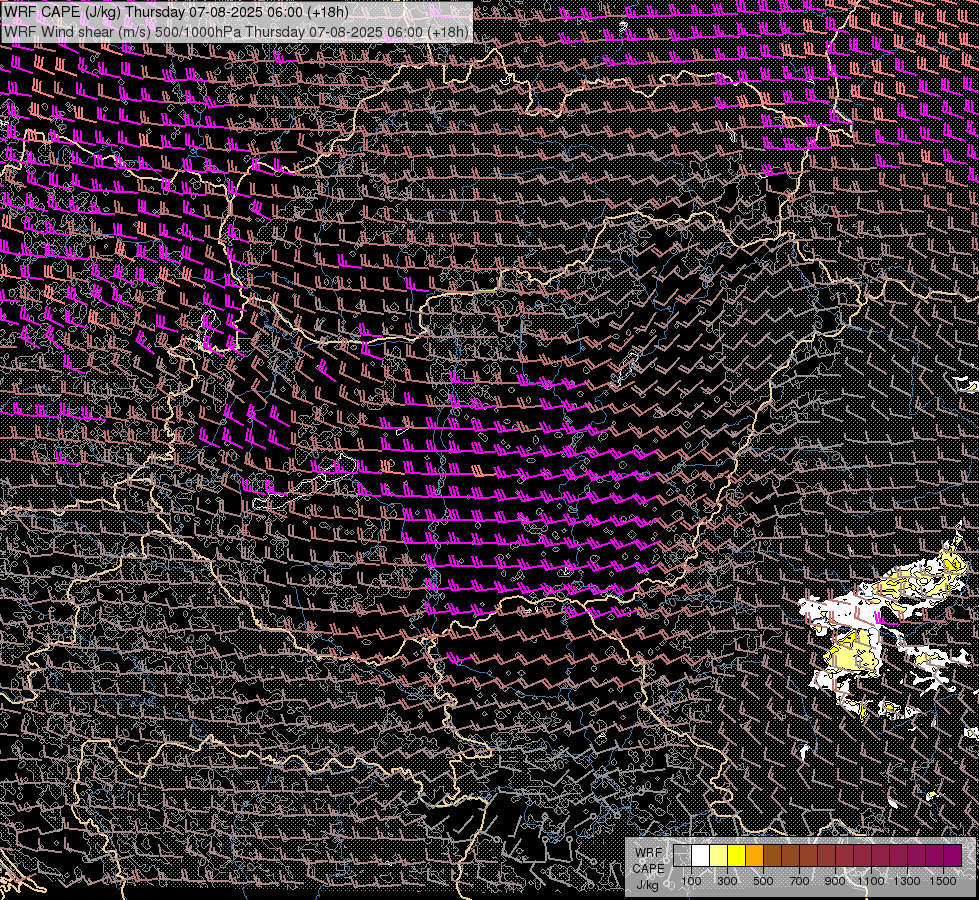
Task: Select the bright yellow legend swatch
Action: coord(736,856)
